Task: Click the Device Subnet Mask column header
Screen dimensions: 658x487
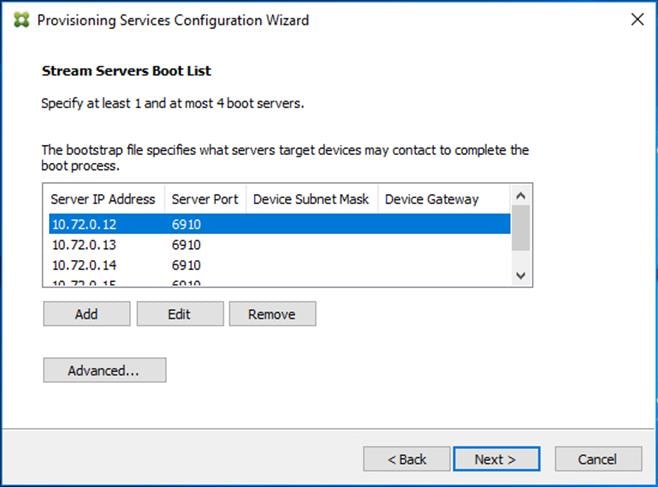Action: tap(312, 199)
